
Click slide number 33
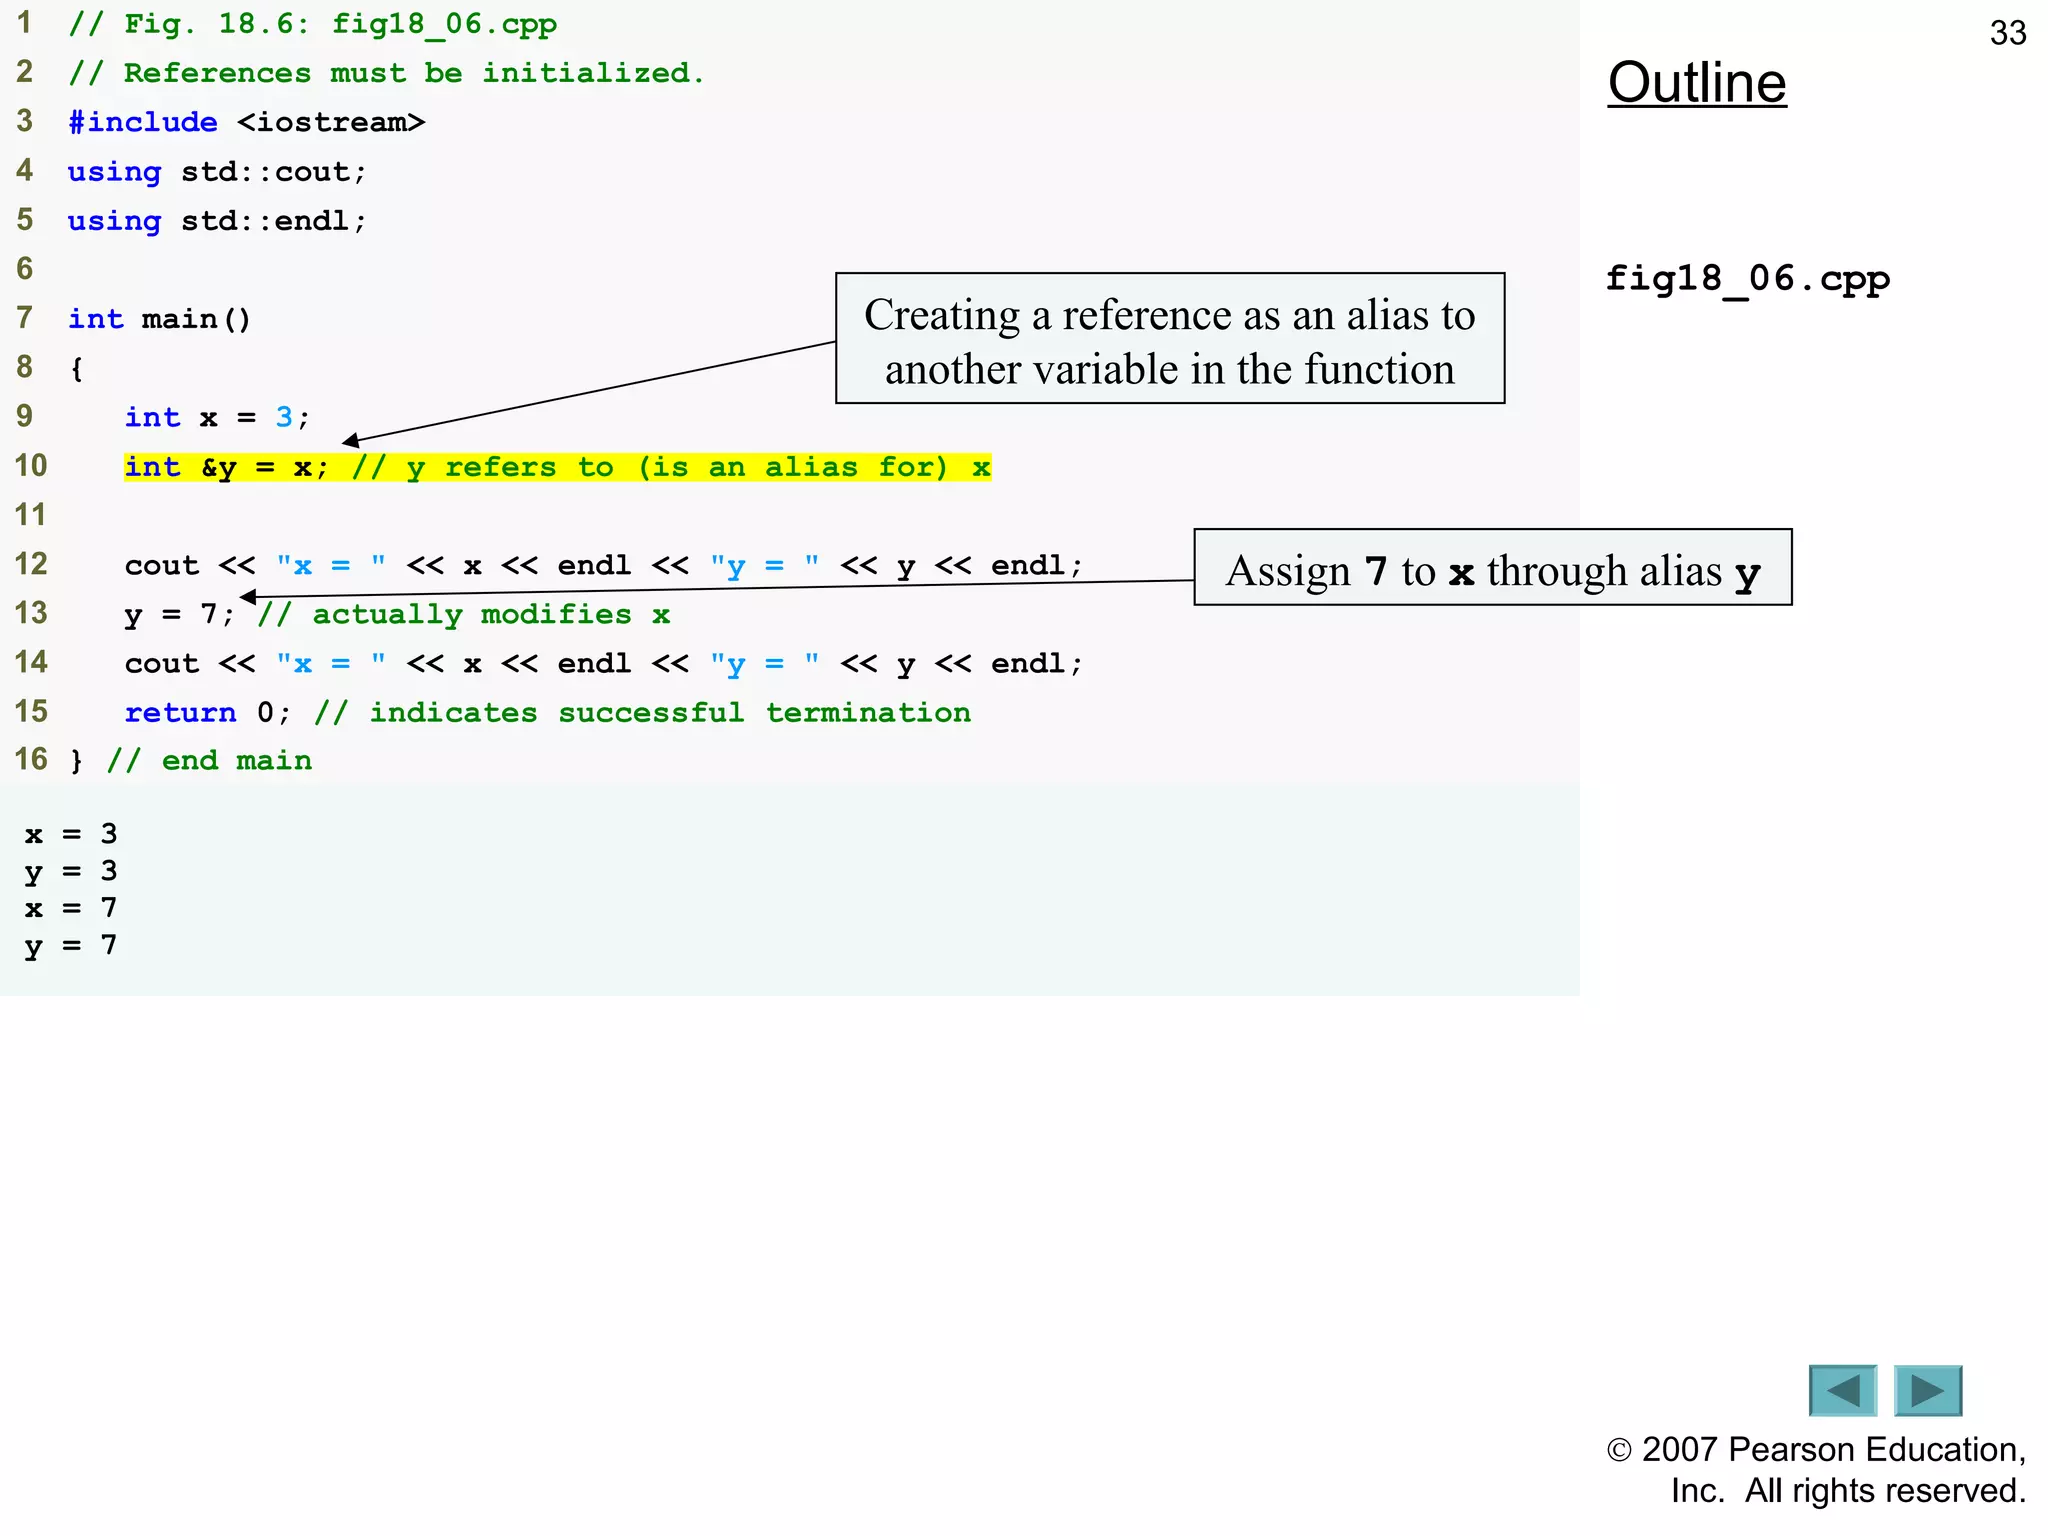[2008, 33]
